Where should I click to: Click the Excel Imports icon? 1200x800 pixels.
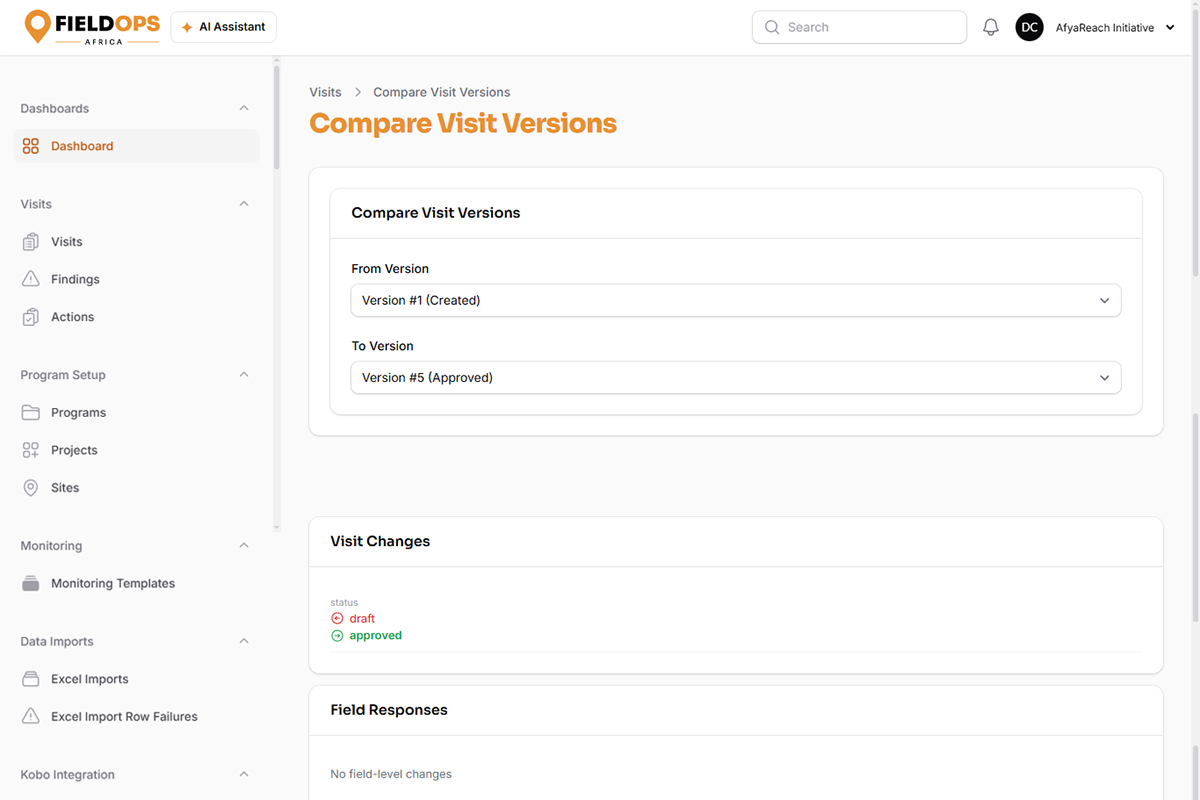31,679
